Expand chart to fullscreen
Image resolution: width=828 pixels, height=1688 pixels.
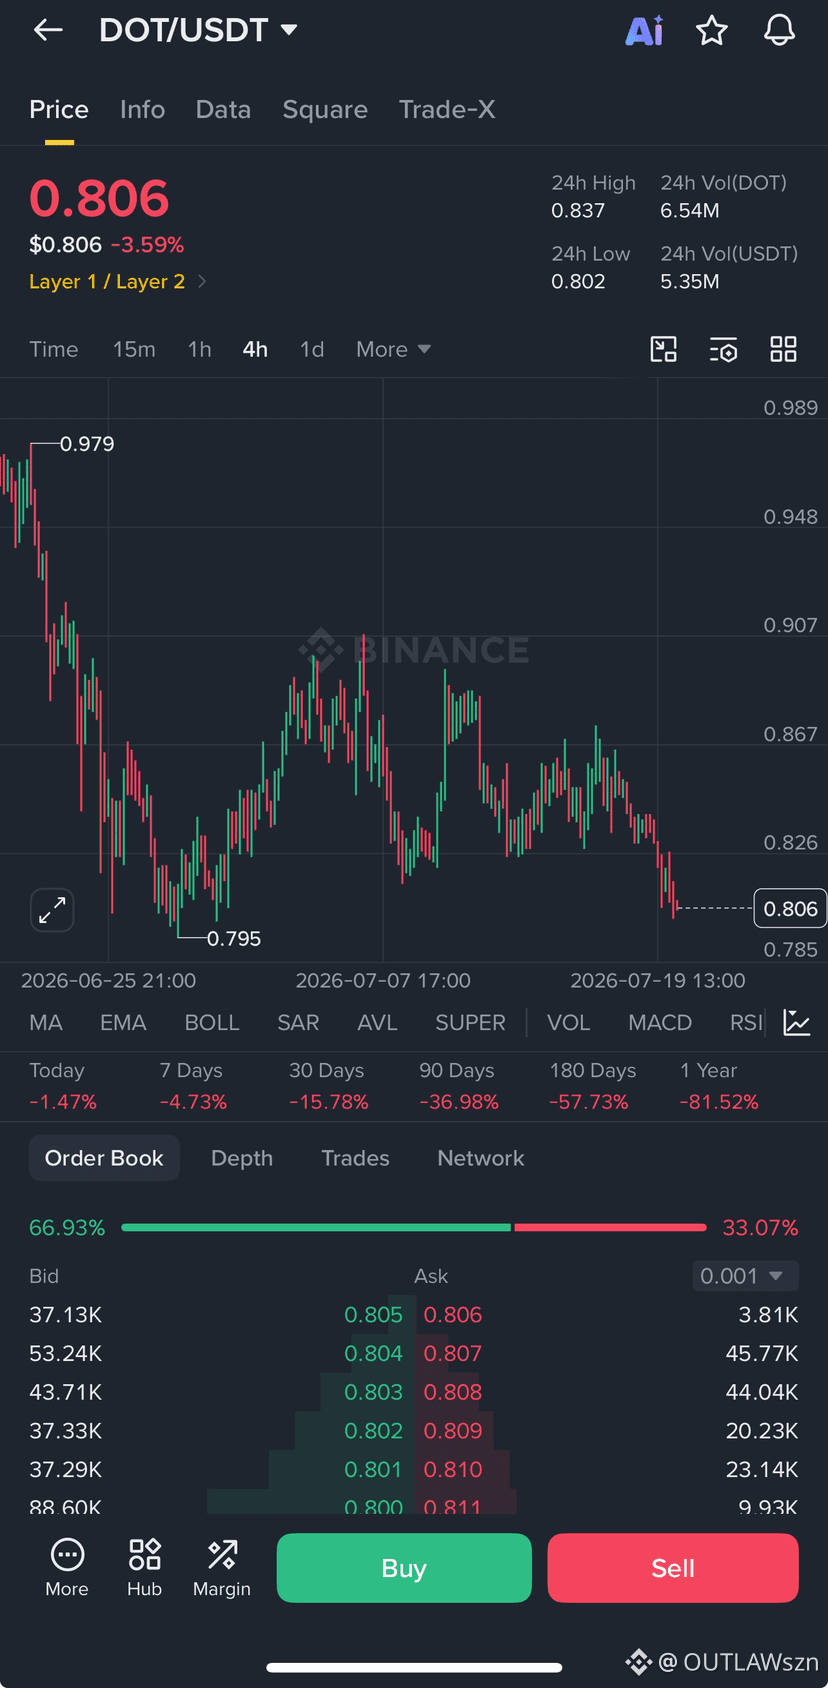(x=52, y=910)
